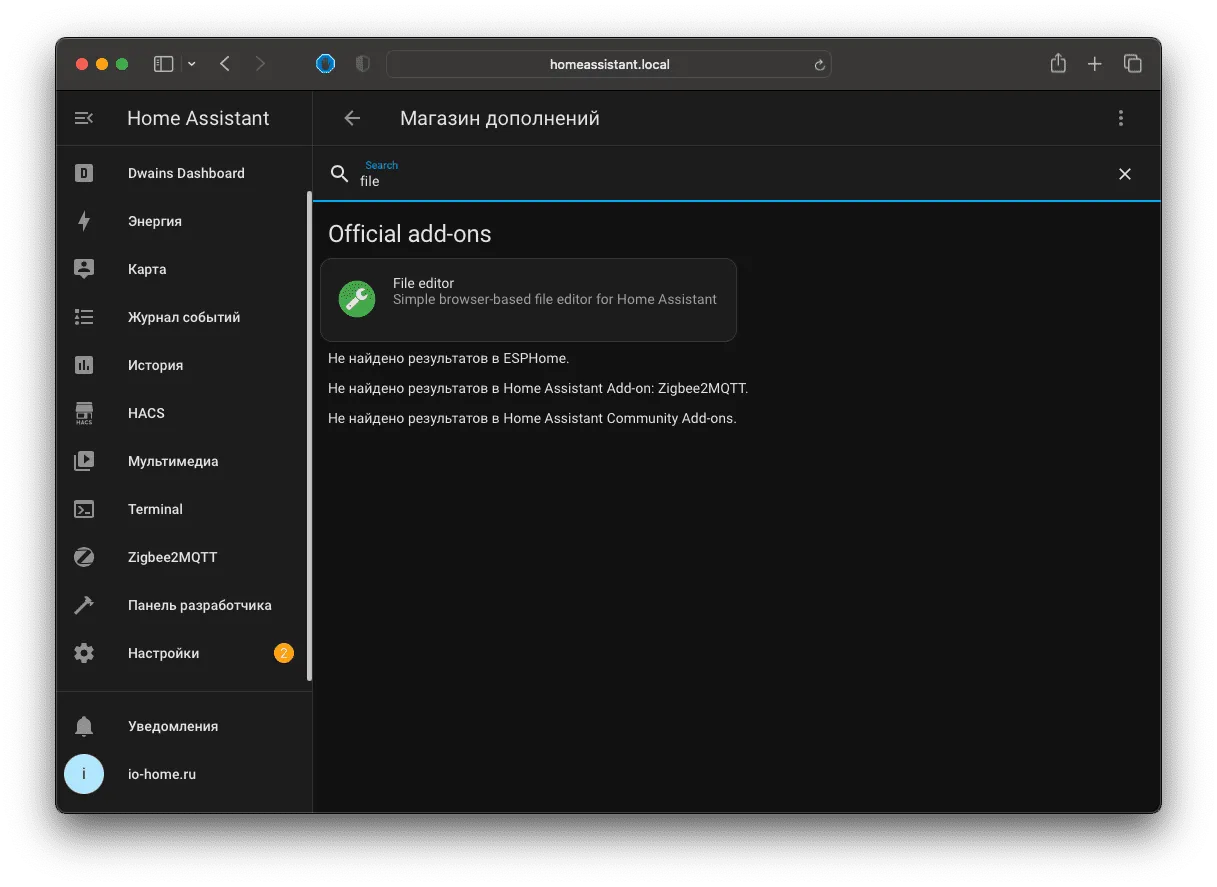Viewport: 1217px width, 887px height.
Task: Reload the page in address bar
Action: tap(819, 65)
